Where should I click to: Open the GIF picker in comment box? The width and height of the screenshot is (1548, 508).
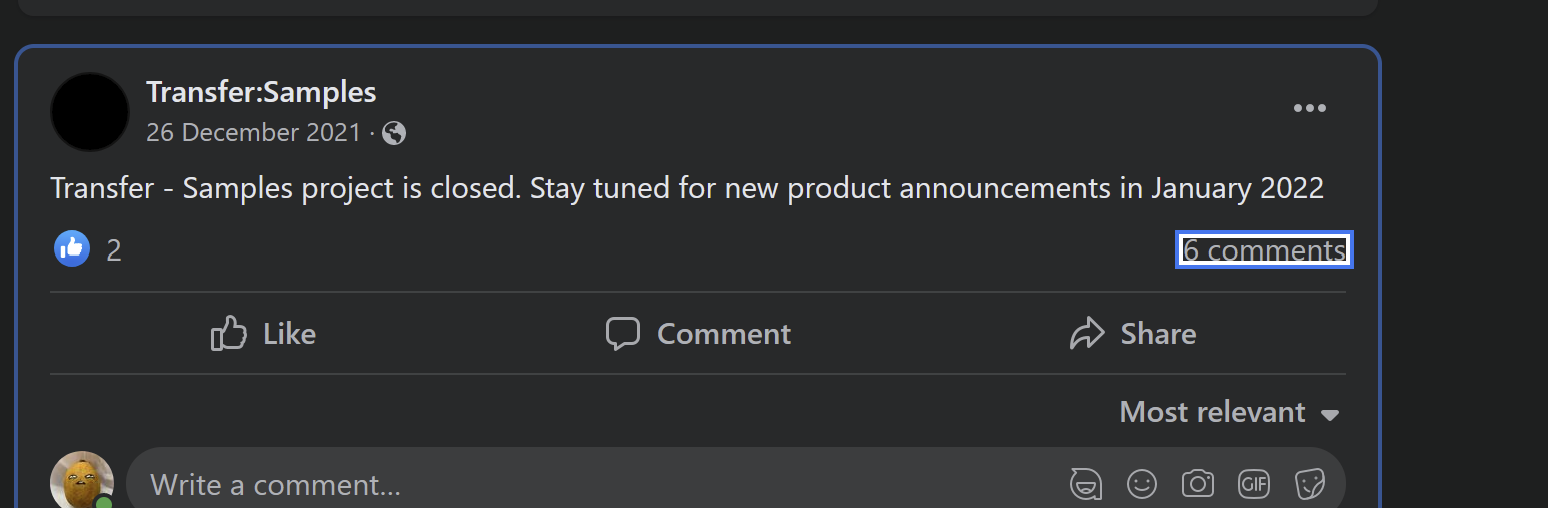click(1253, 485)
